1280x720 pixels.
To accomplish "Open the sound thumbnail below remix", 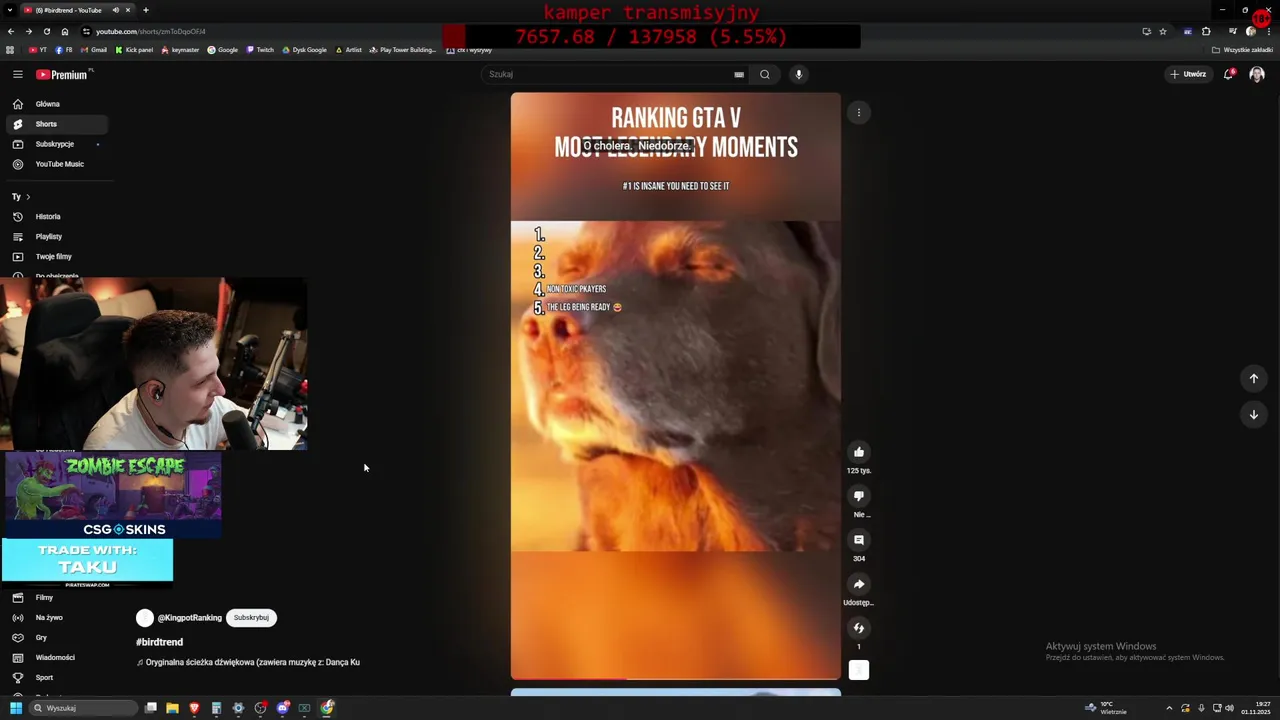I will point(859,670).
